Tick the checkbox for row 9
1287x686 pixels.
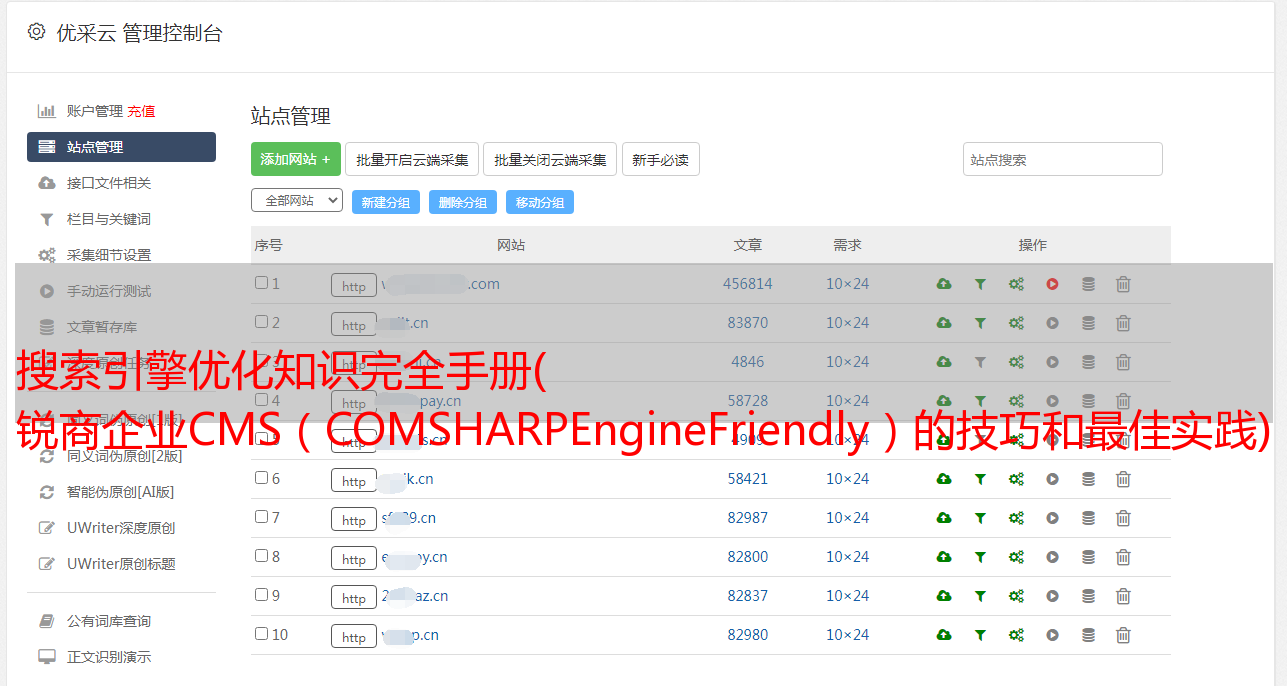pos(261,595)
